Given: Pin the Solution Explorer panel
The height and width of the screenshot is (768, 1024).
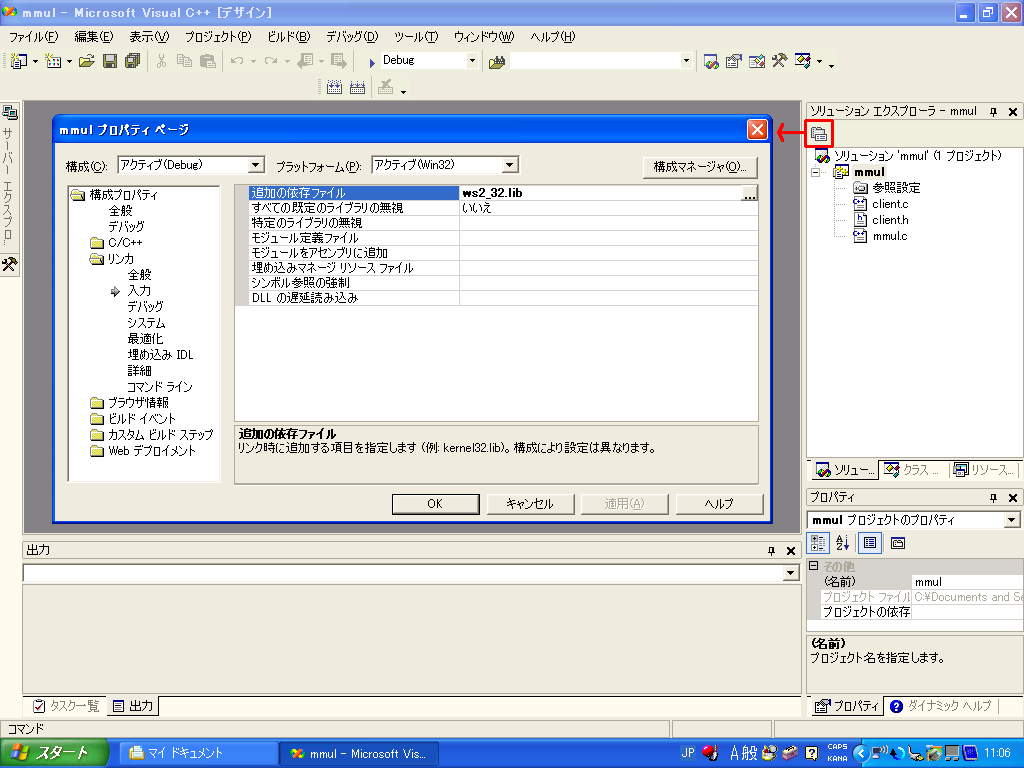Looking at the screenshot, I should point(993,112).
